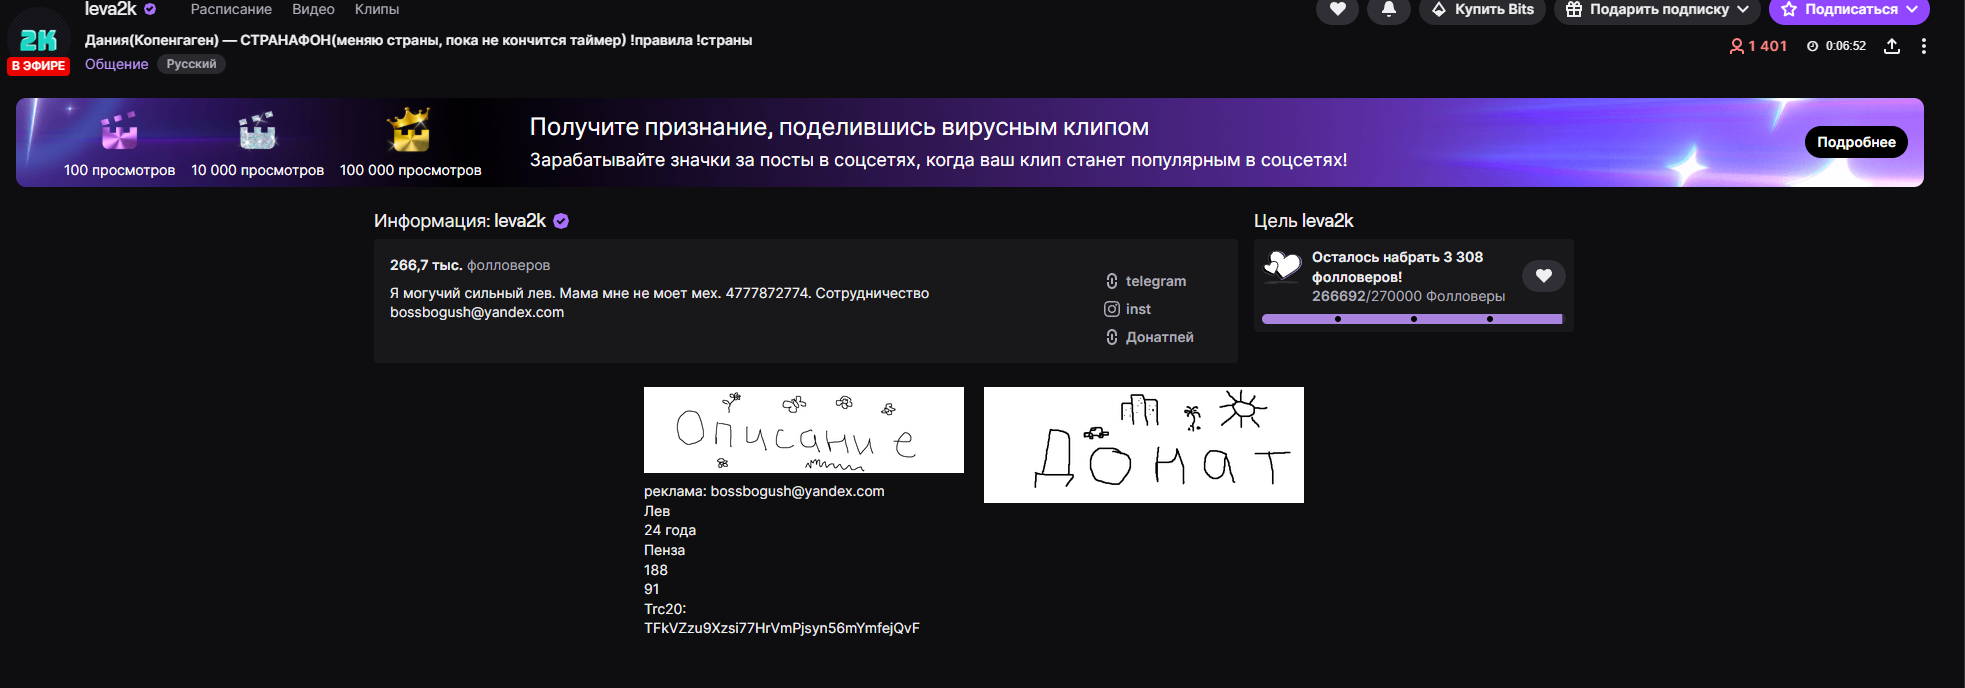
Task: Expand Gift subscription (Подарить подписку) dropdown
Action: tap(1657, 9)
